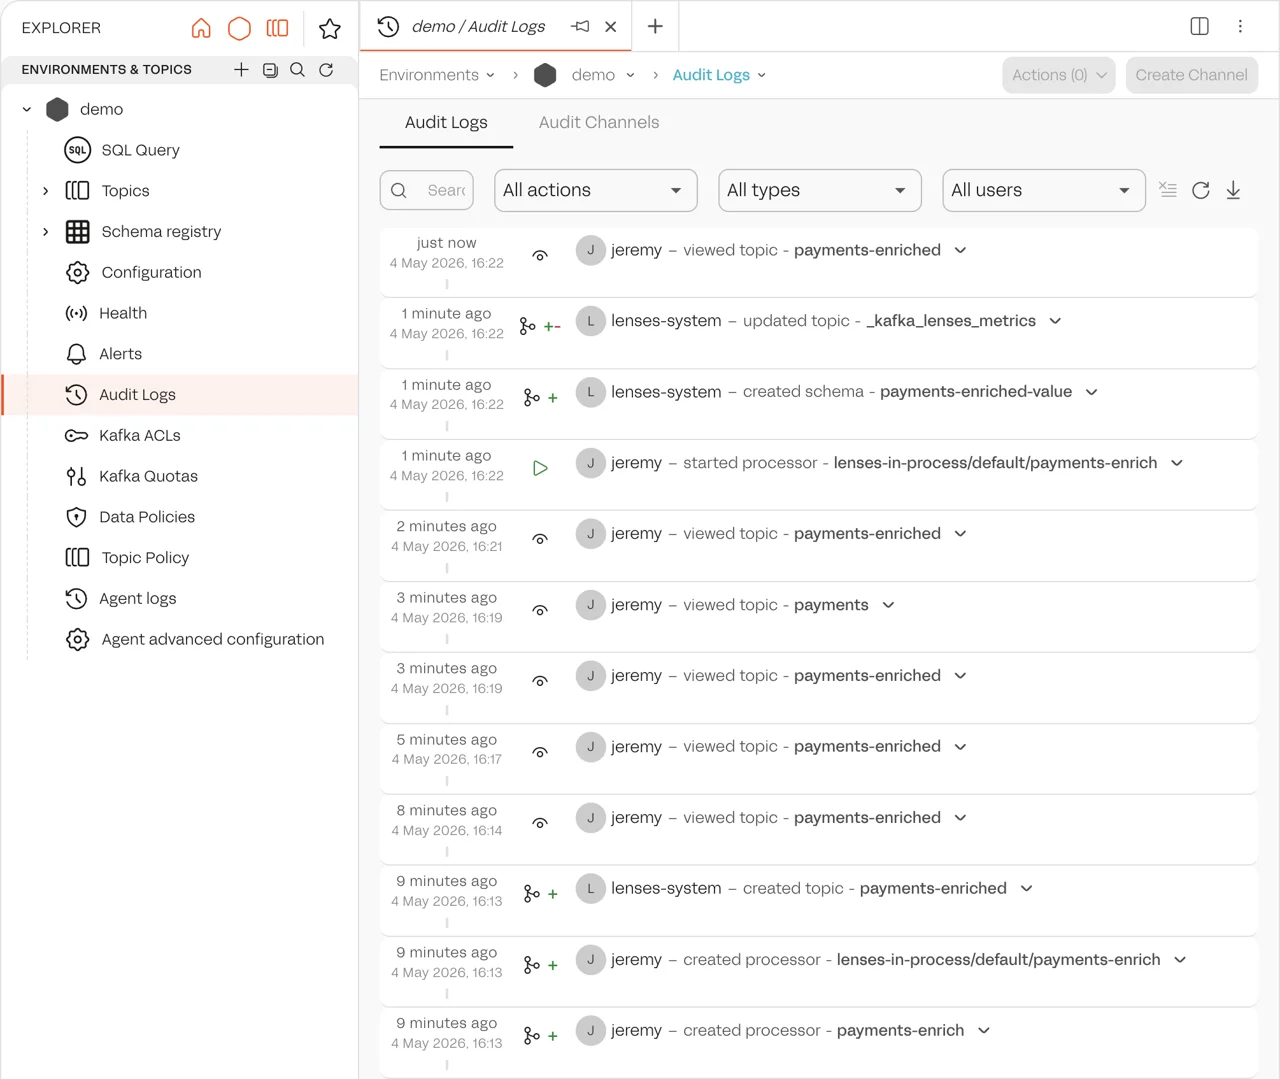Image resolution: width=1280 pixels, height=1079 pixels.
Task: Expand details of created topic payments-enriched entry
Action: point(1026,888)
